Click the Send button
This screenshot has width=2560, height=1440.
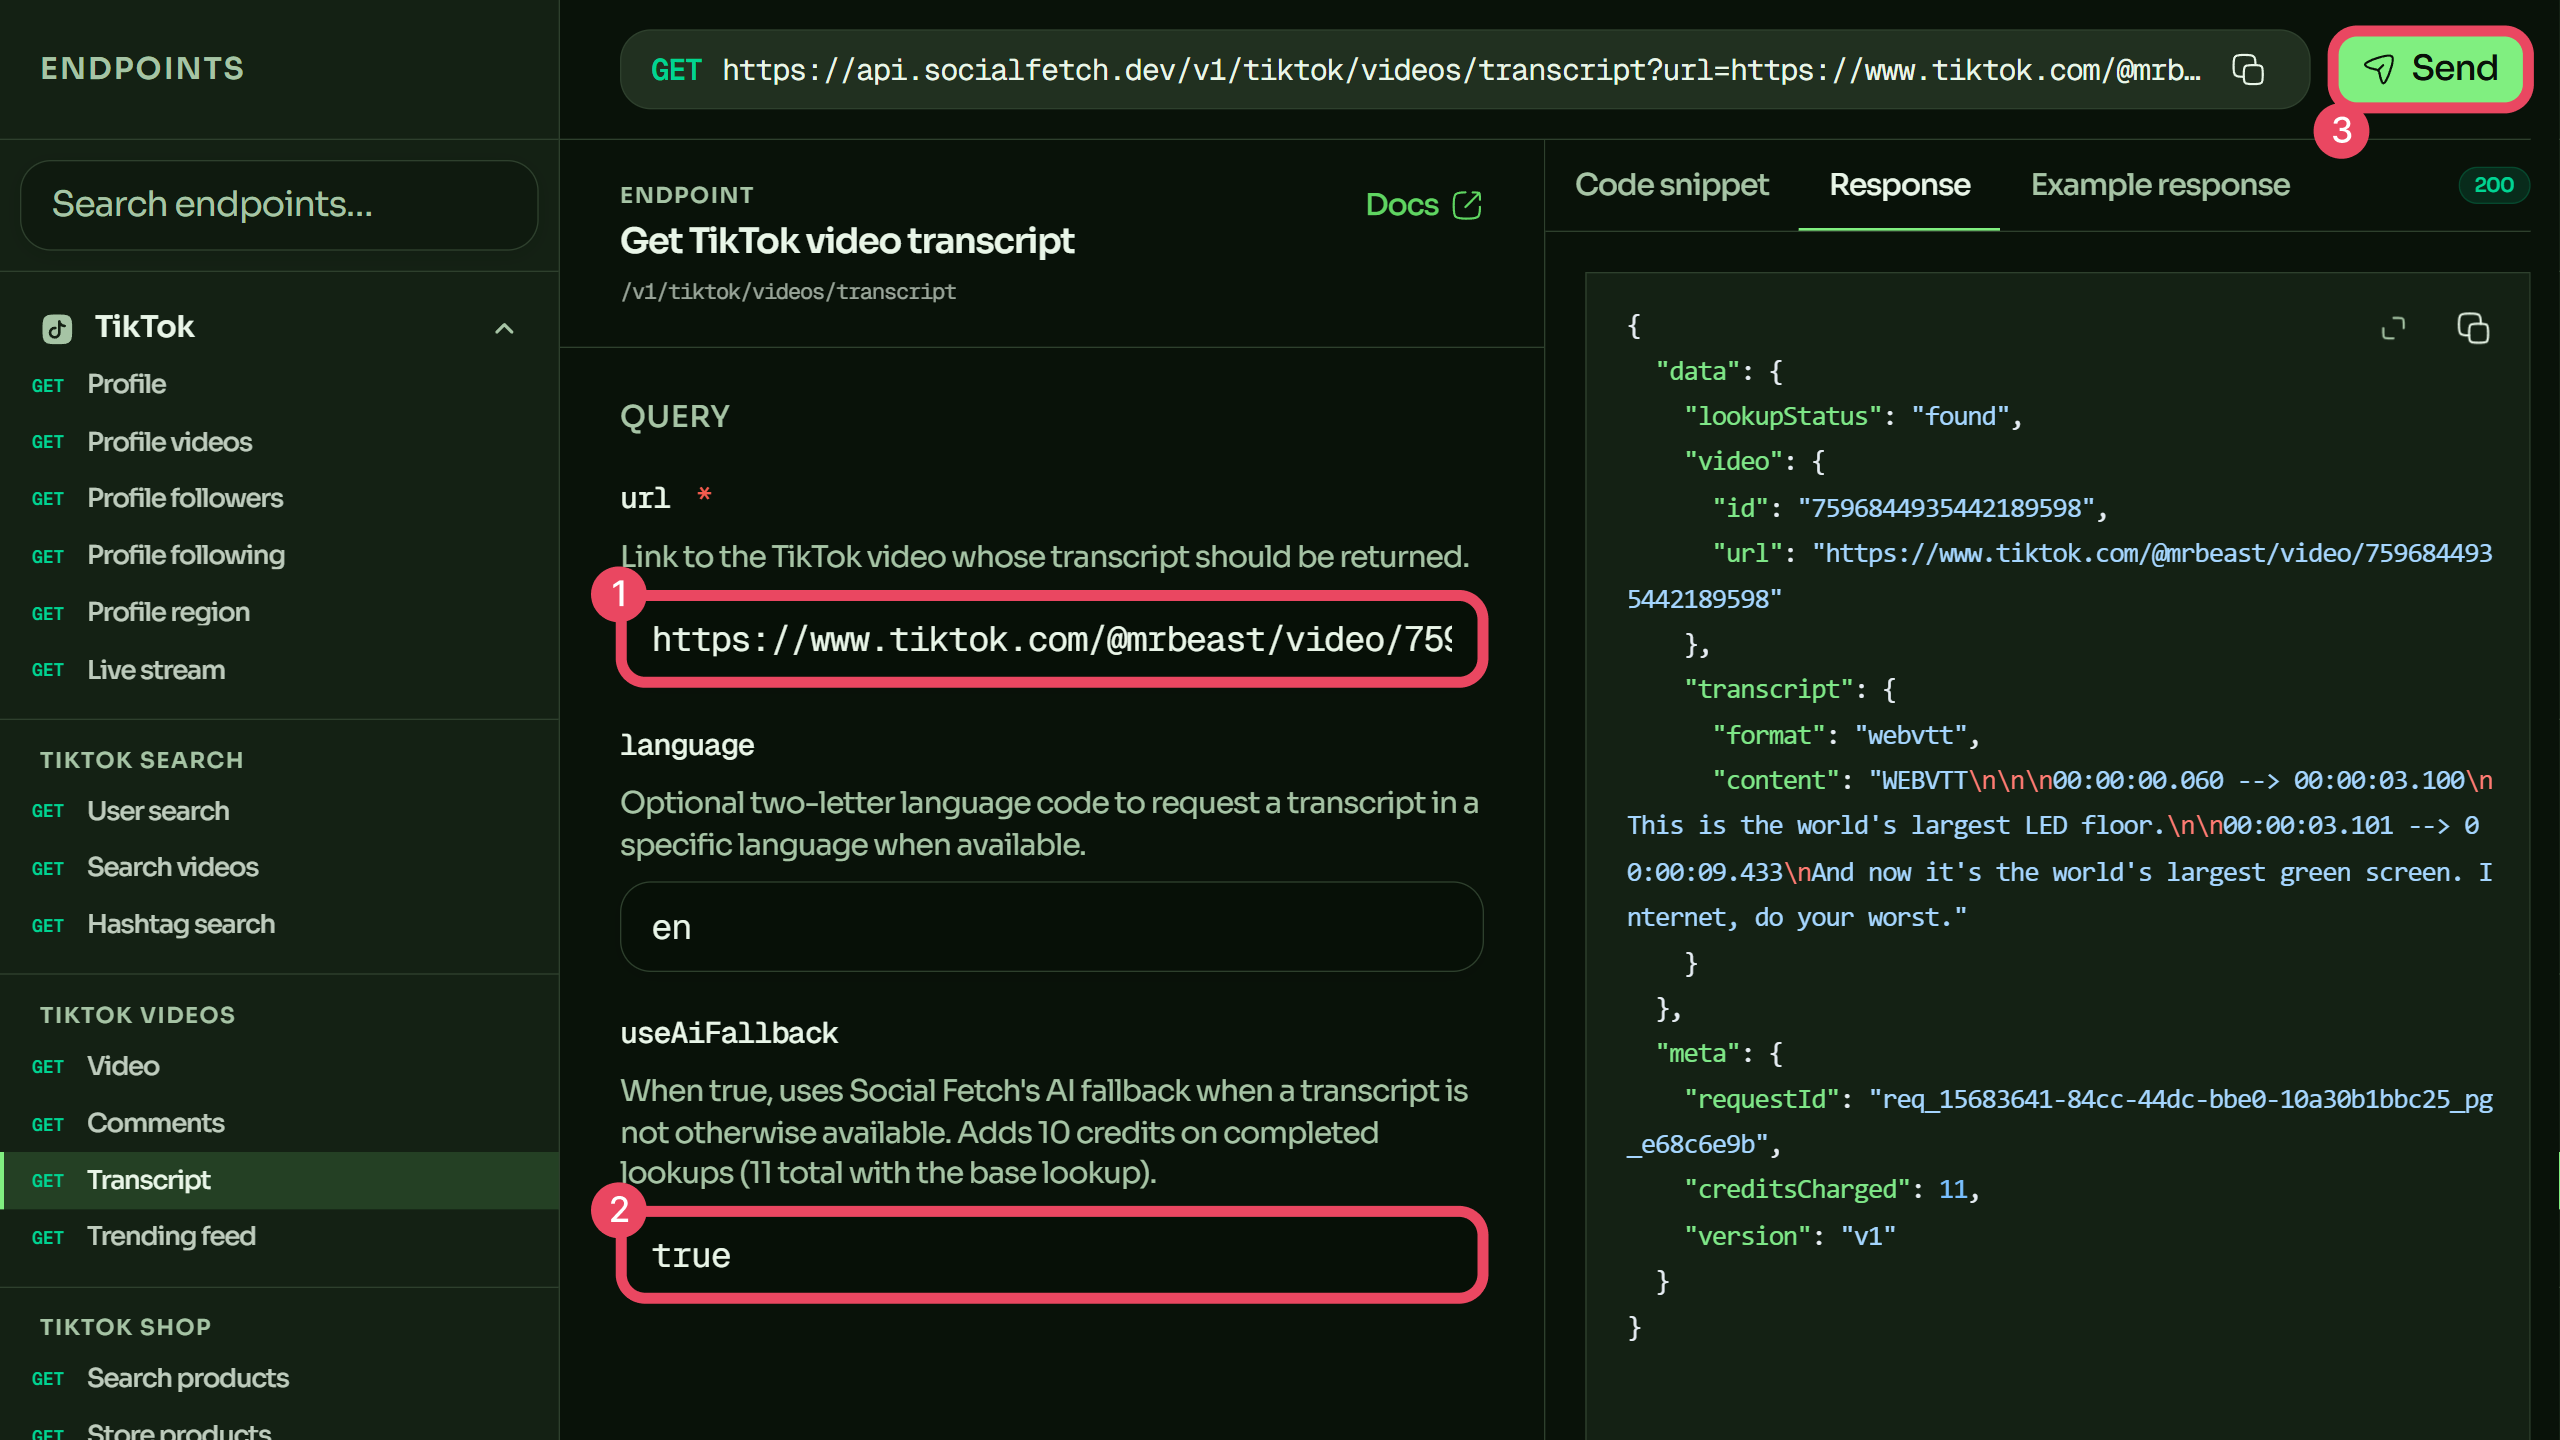(2430, 68)
